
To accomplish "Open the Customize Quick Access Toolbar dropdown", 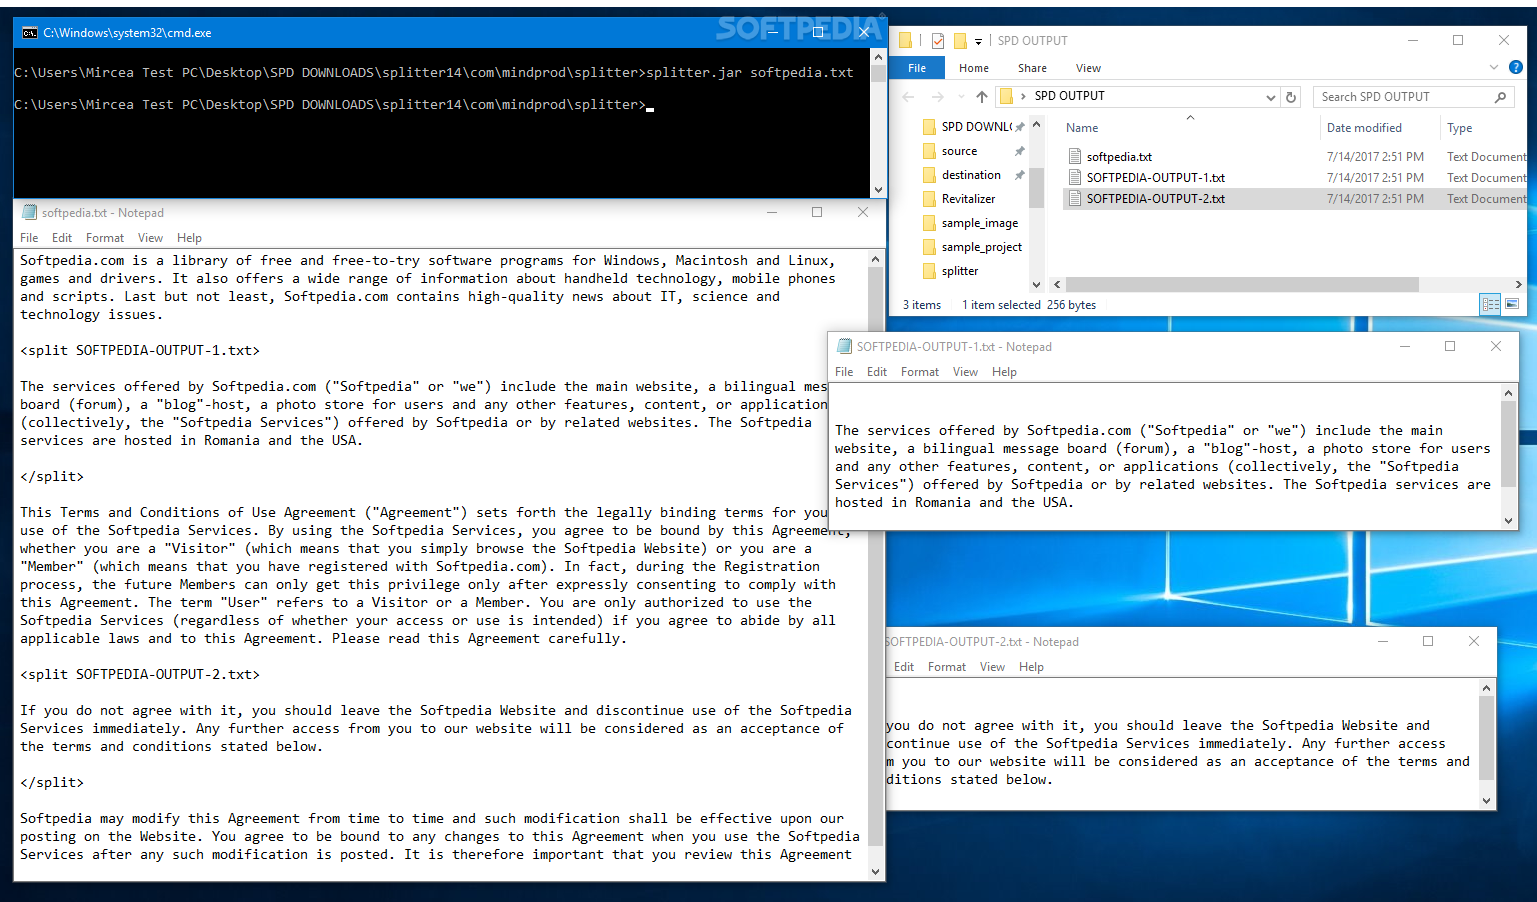I will pyautogui.click(x=978, y=42).
